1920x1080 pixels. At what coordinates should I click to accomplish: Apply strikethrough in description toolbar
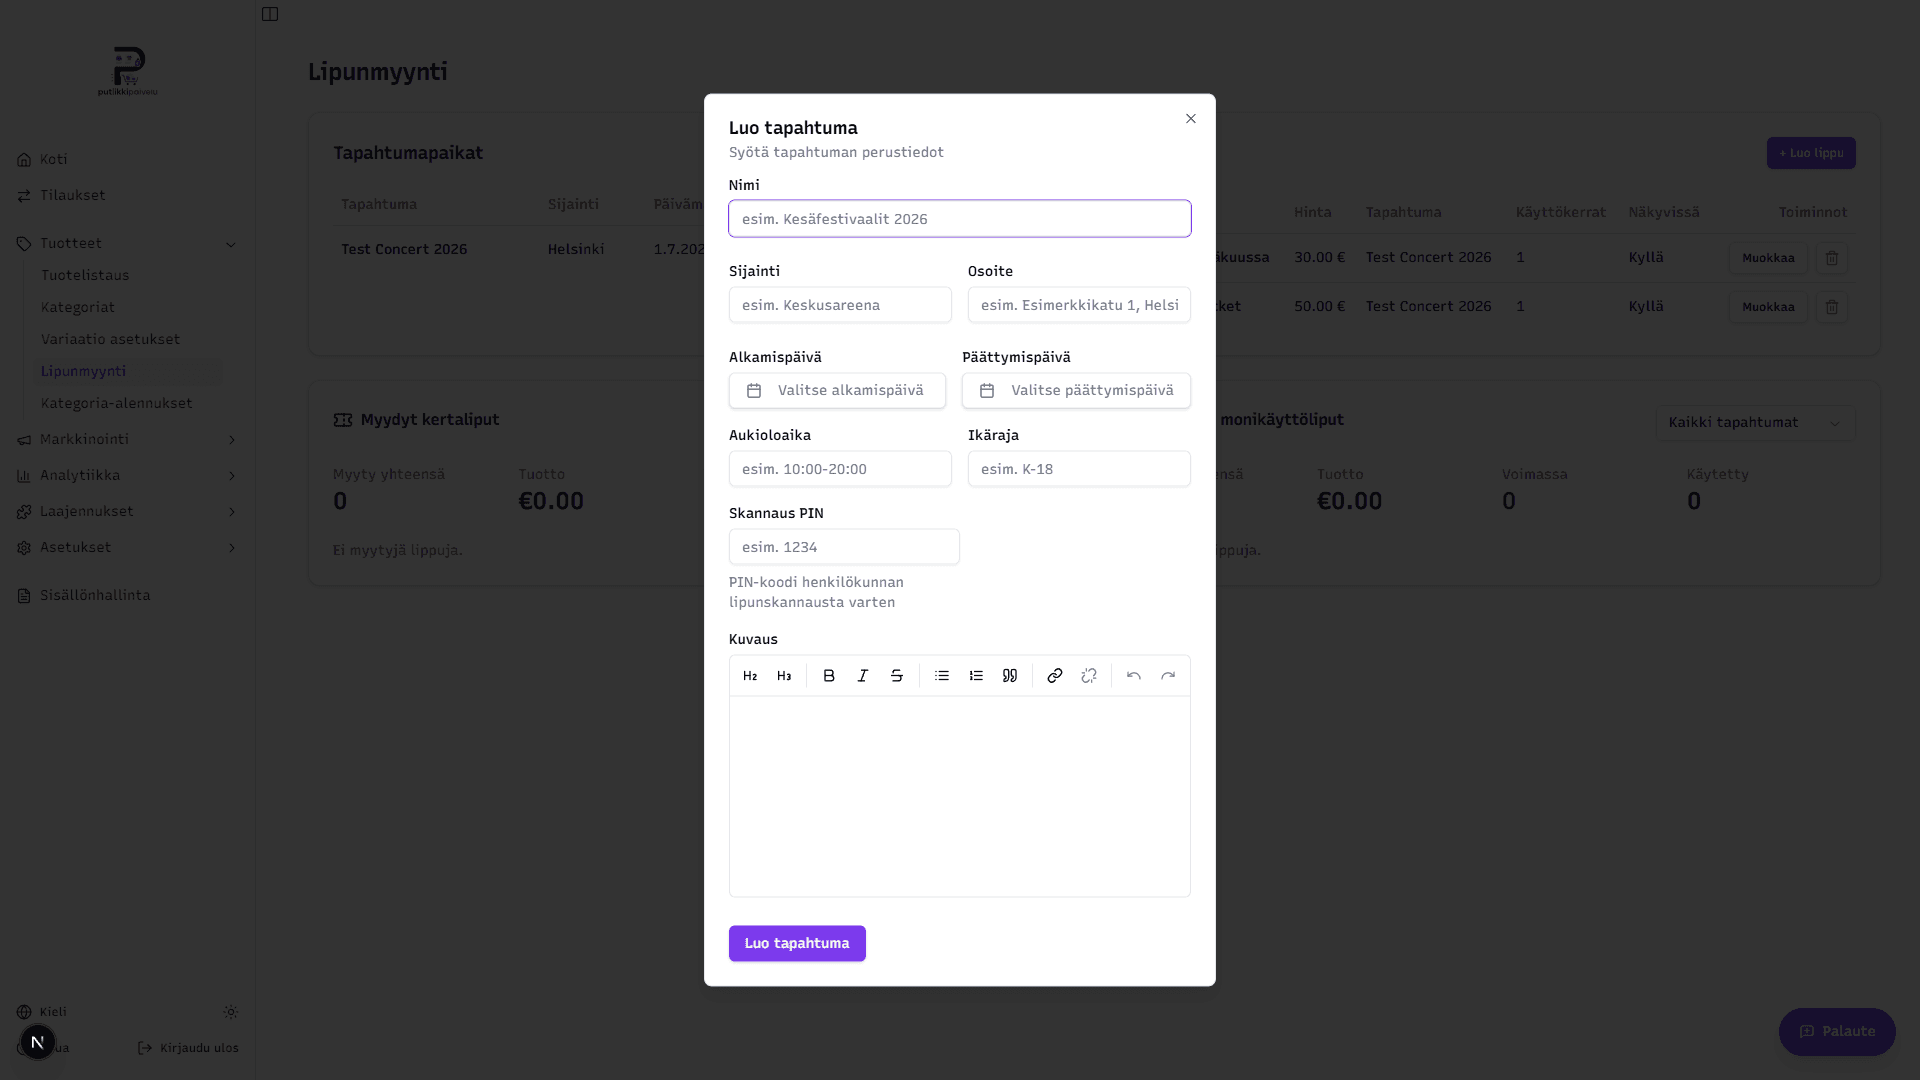click(x=897, y=676)
